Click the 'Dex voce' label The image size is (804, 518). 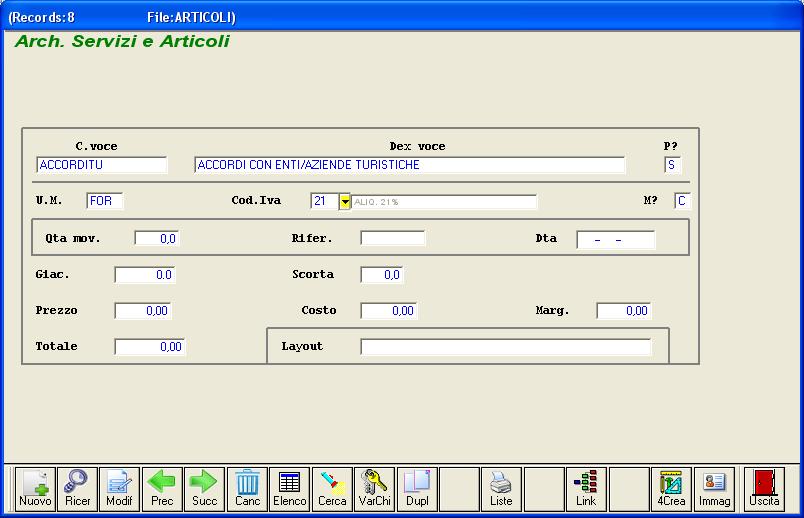[x=417, y=146]
